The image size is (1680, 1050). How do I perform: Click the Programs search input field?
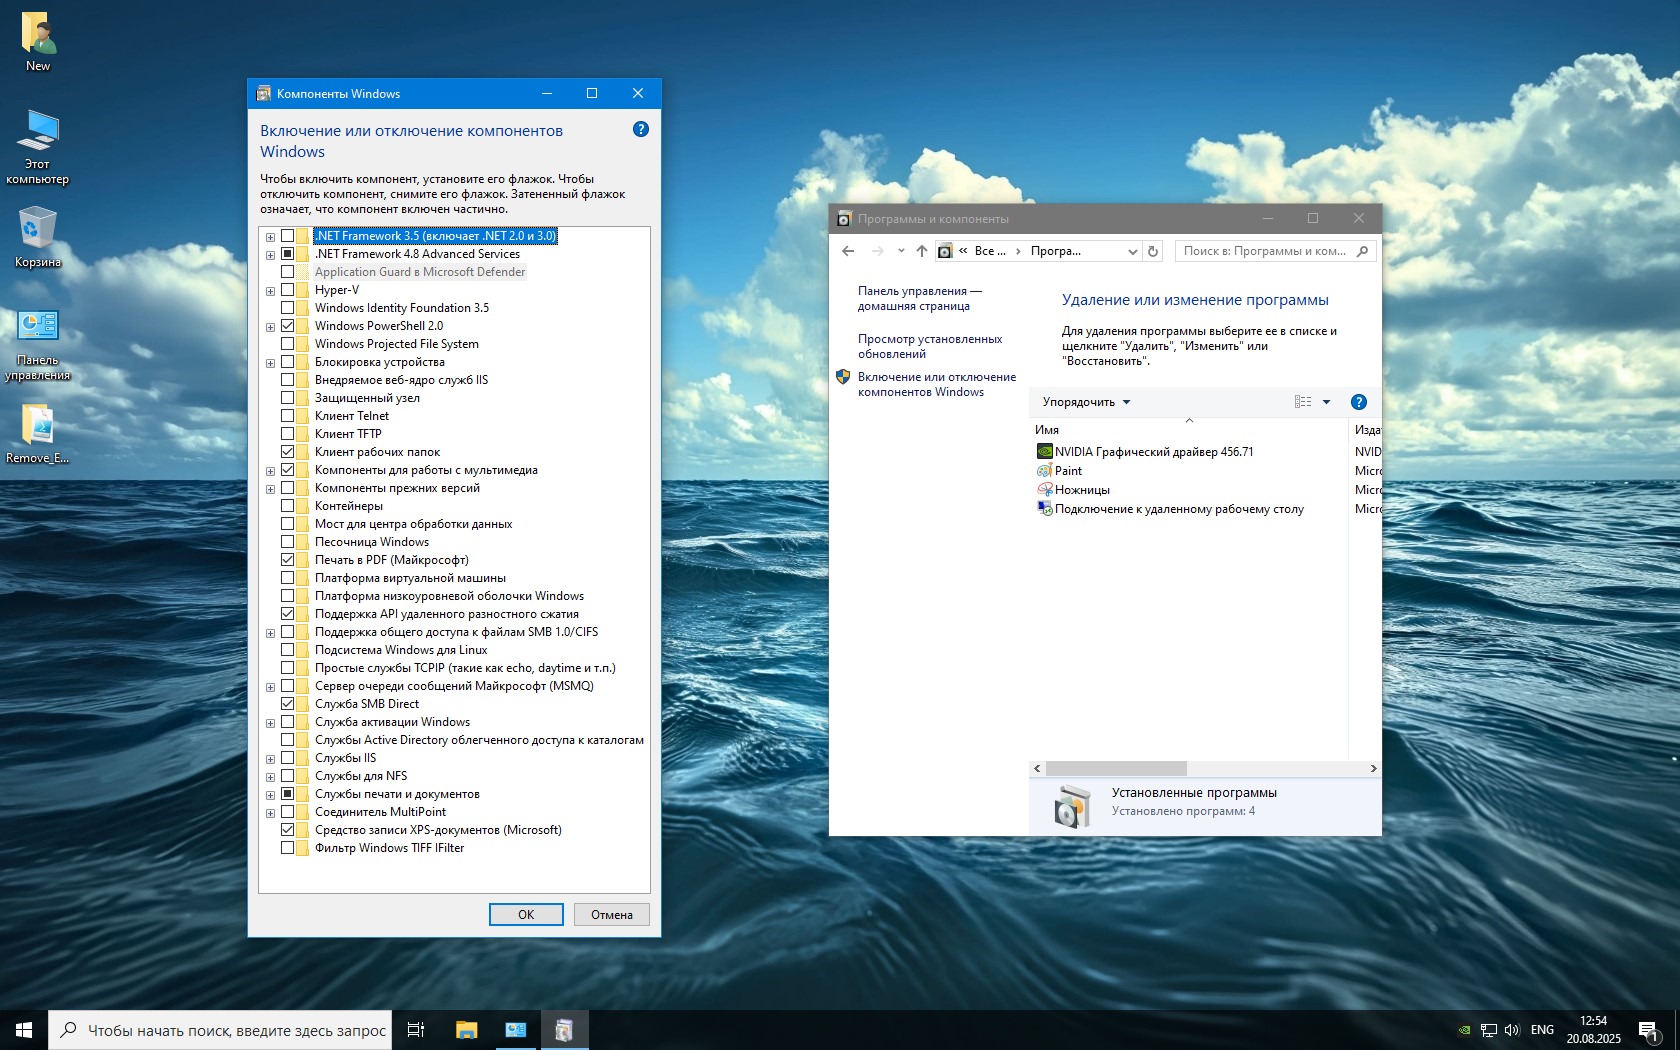point(1264,251)
